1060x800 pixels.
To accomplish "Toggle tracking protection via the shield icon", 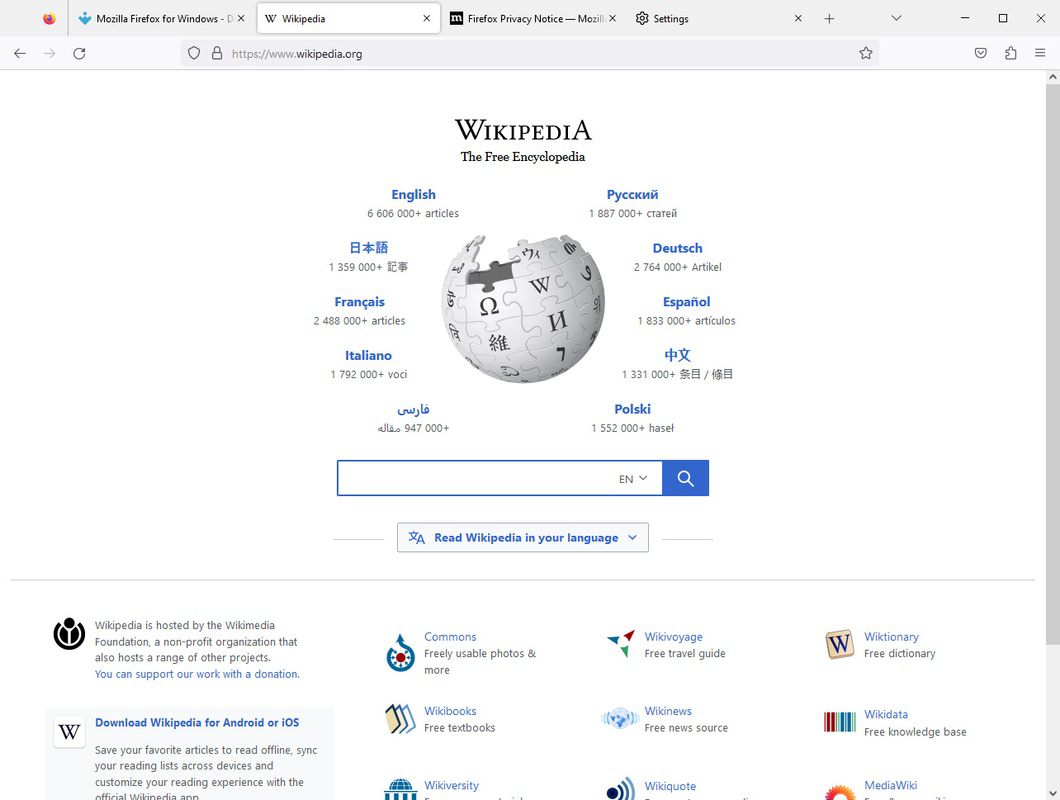I will [x=195, y=53].
